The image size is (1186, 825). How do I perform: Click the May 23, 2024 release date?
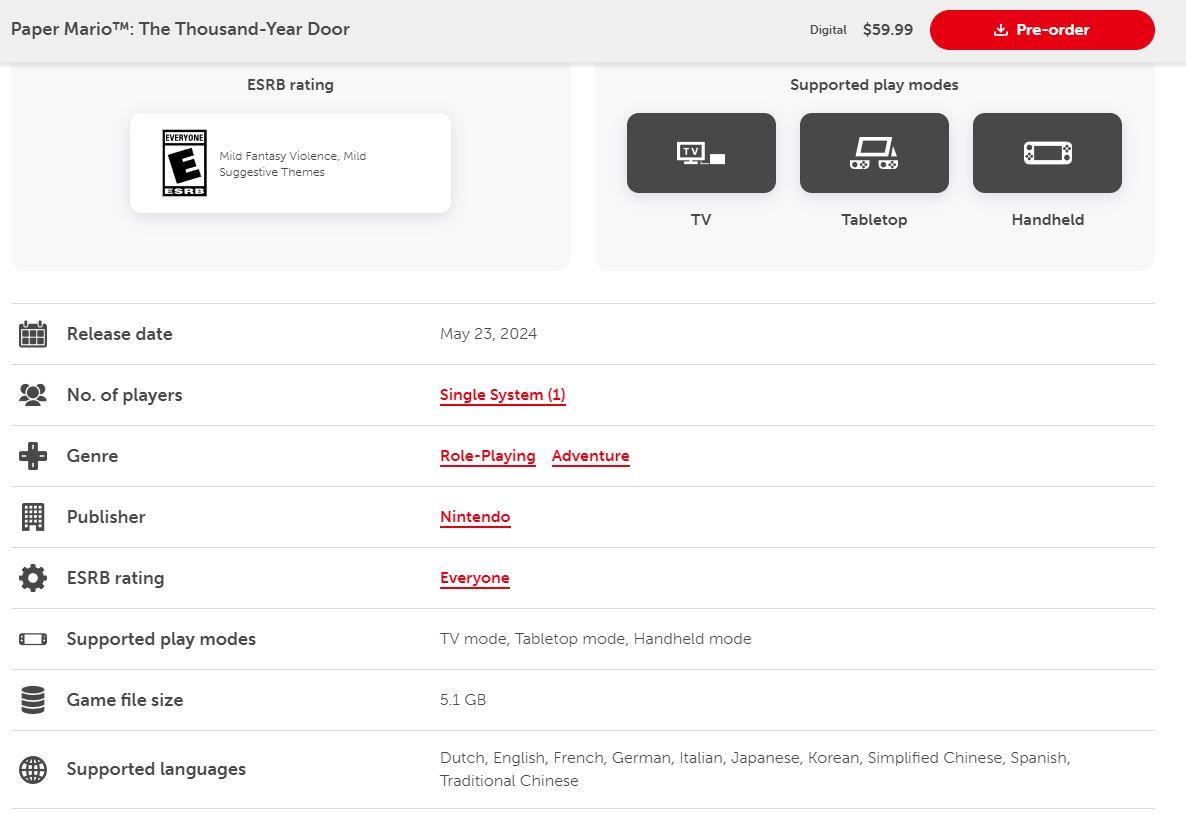489,334
